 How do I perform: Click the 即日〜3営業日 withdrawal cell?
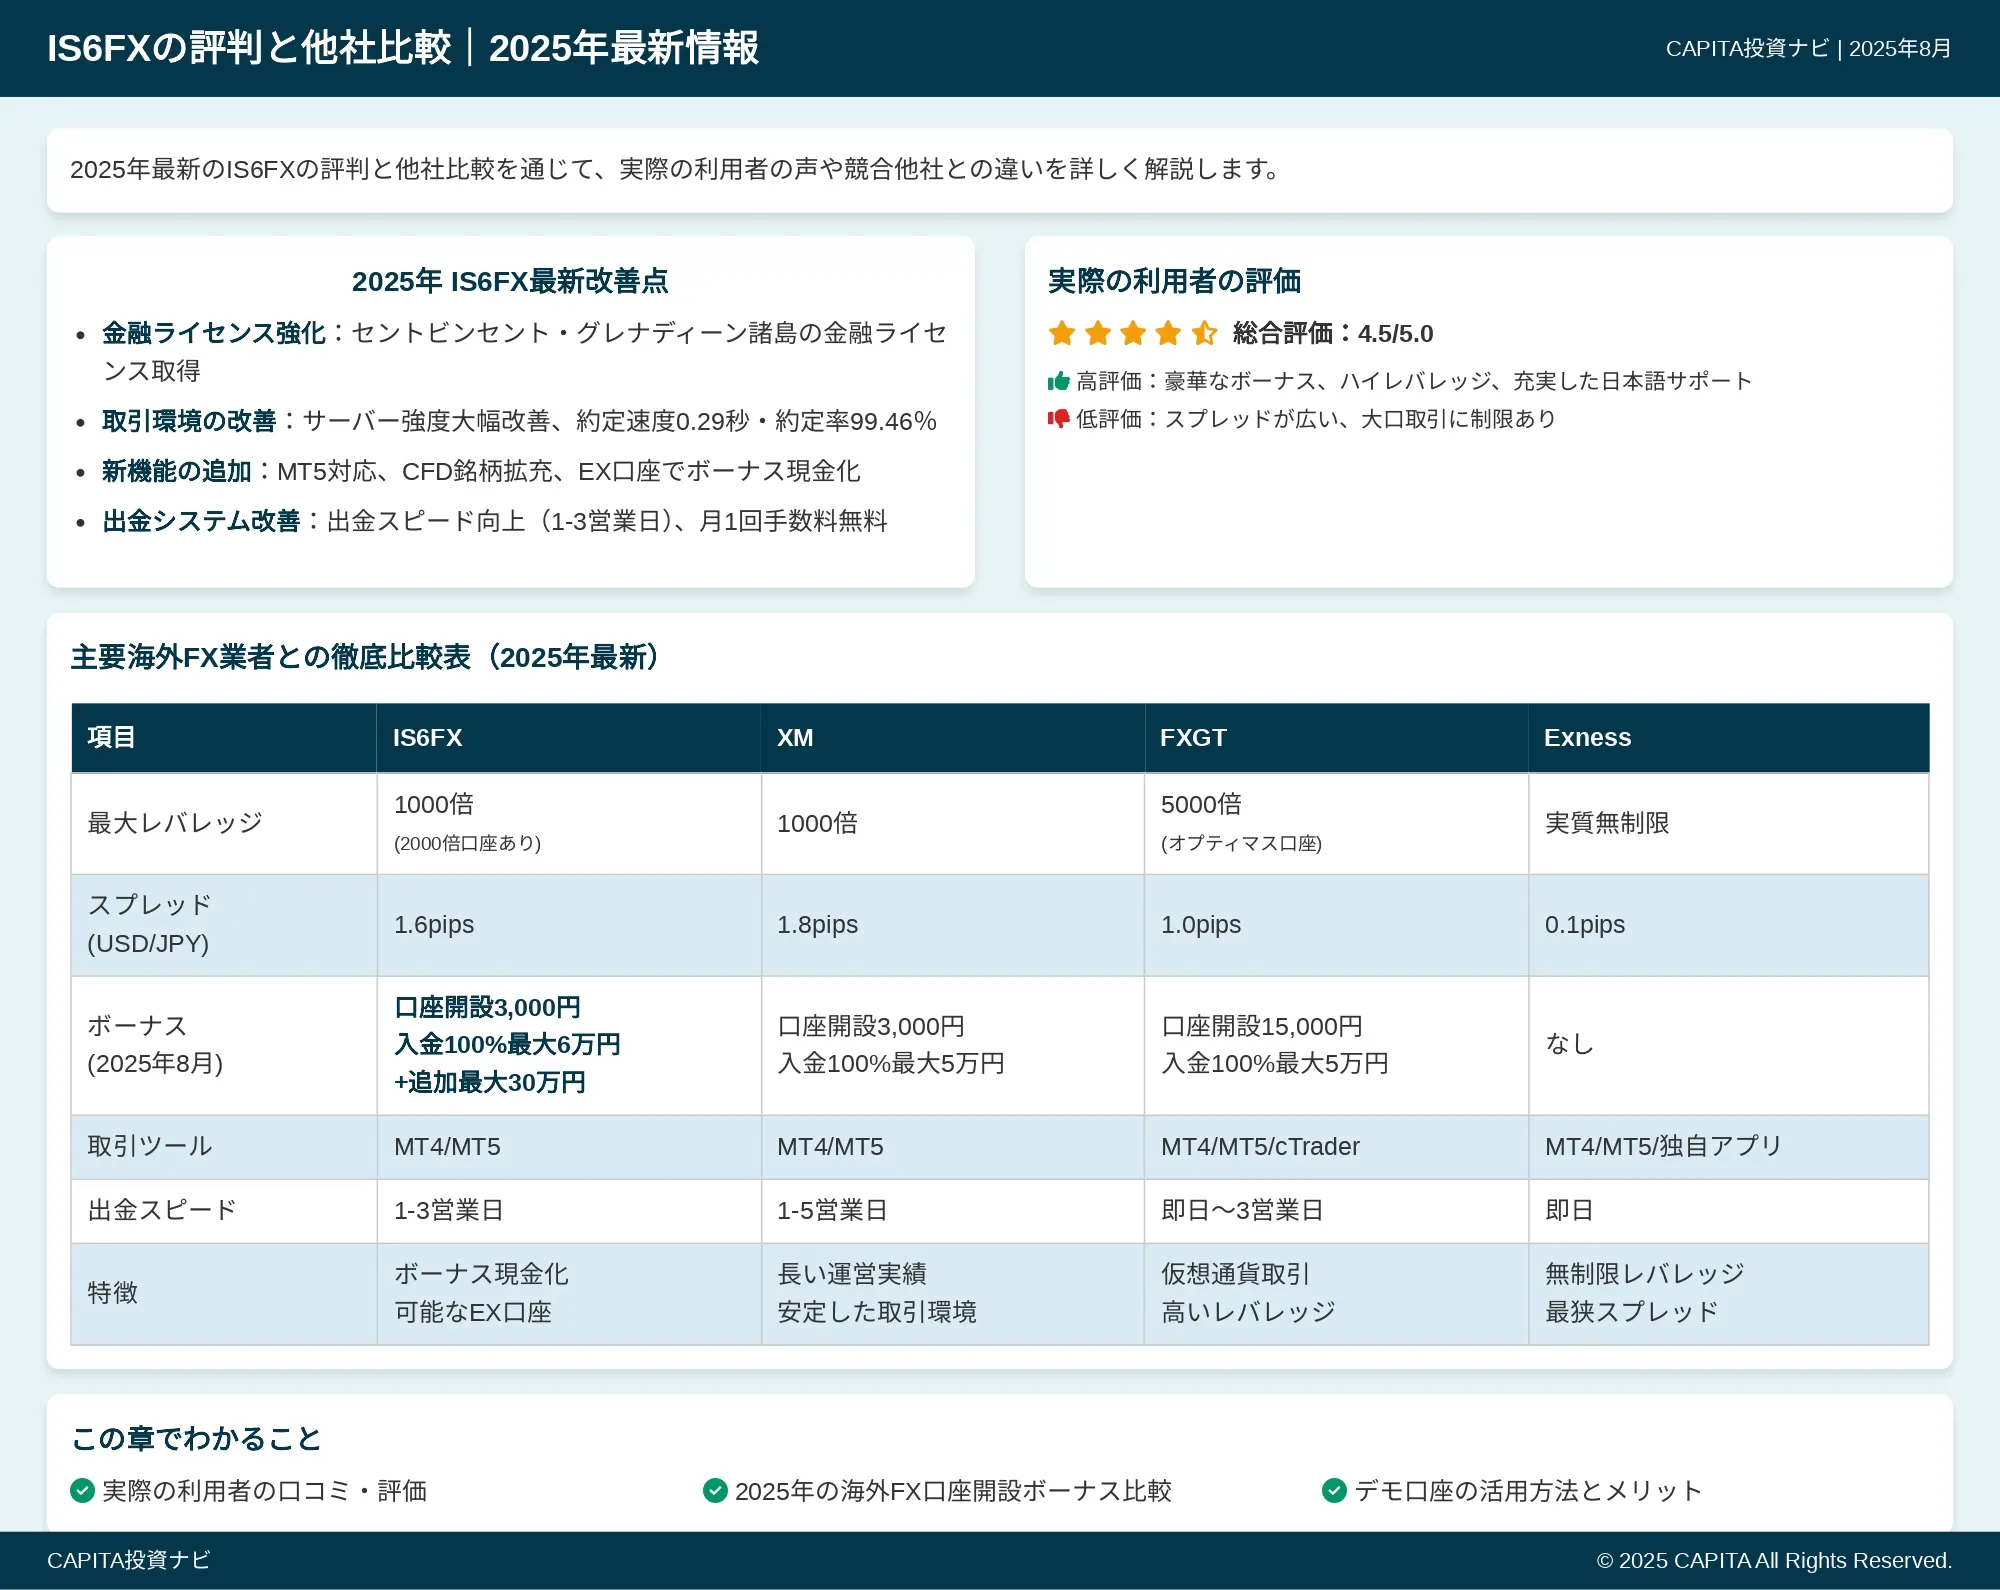tap(1336, 1211)
